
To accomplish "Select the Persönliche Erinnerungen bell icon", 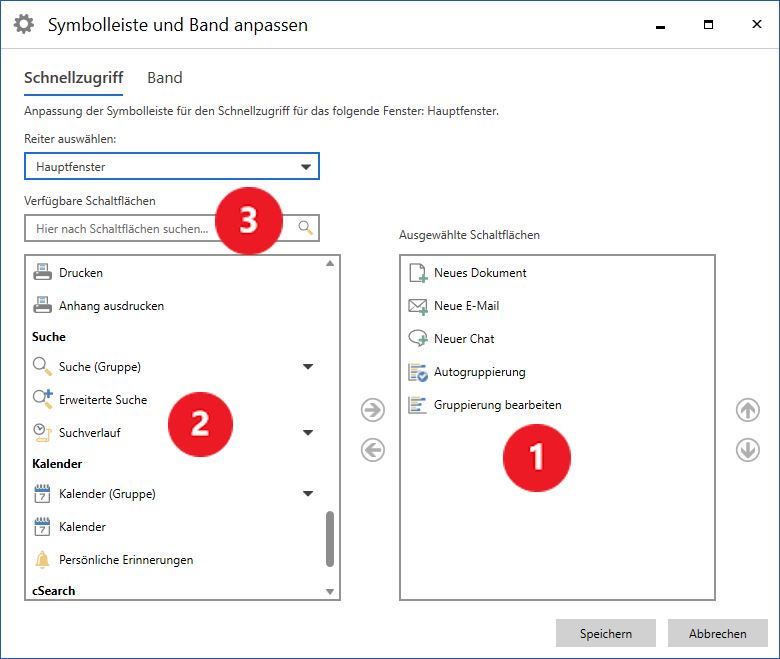I will (42, 560).
